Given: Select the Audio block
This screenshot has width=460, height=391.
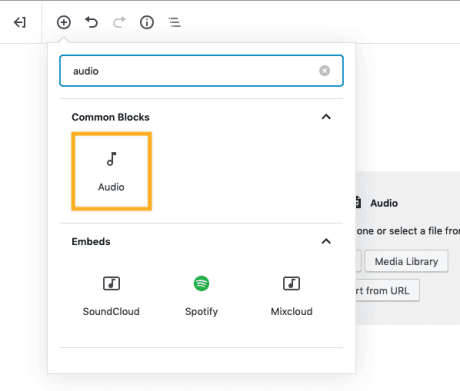Looking at the screenshot, I should coord(112,171).
